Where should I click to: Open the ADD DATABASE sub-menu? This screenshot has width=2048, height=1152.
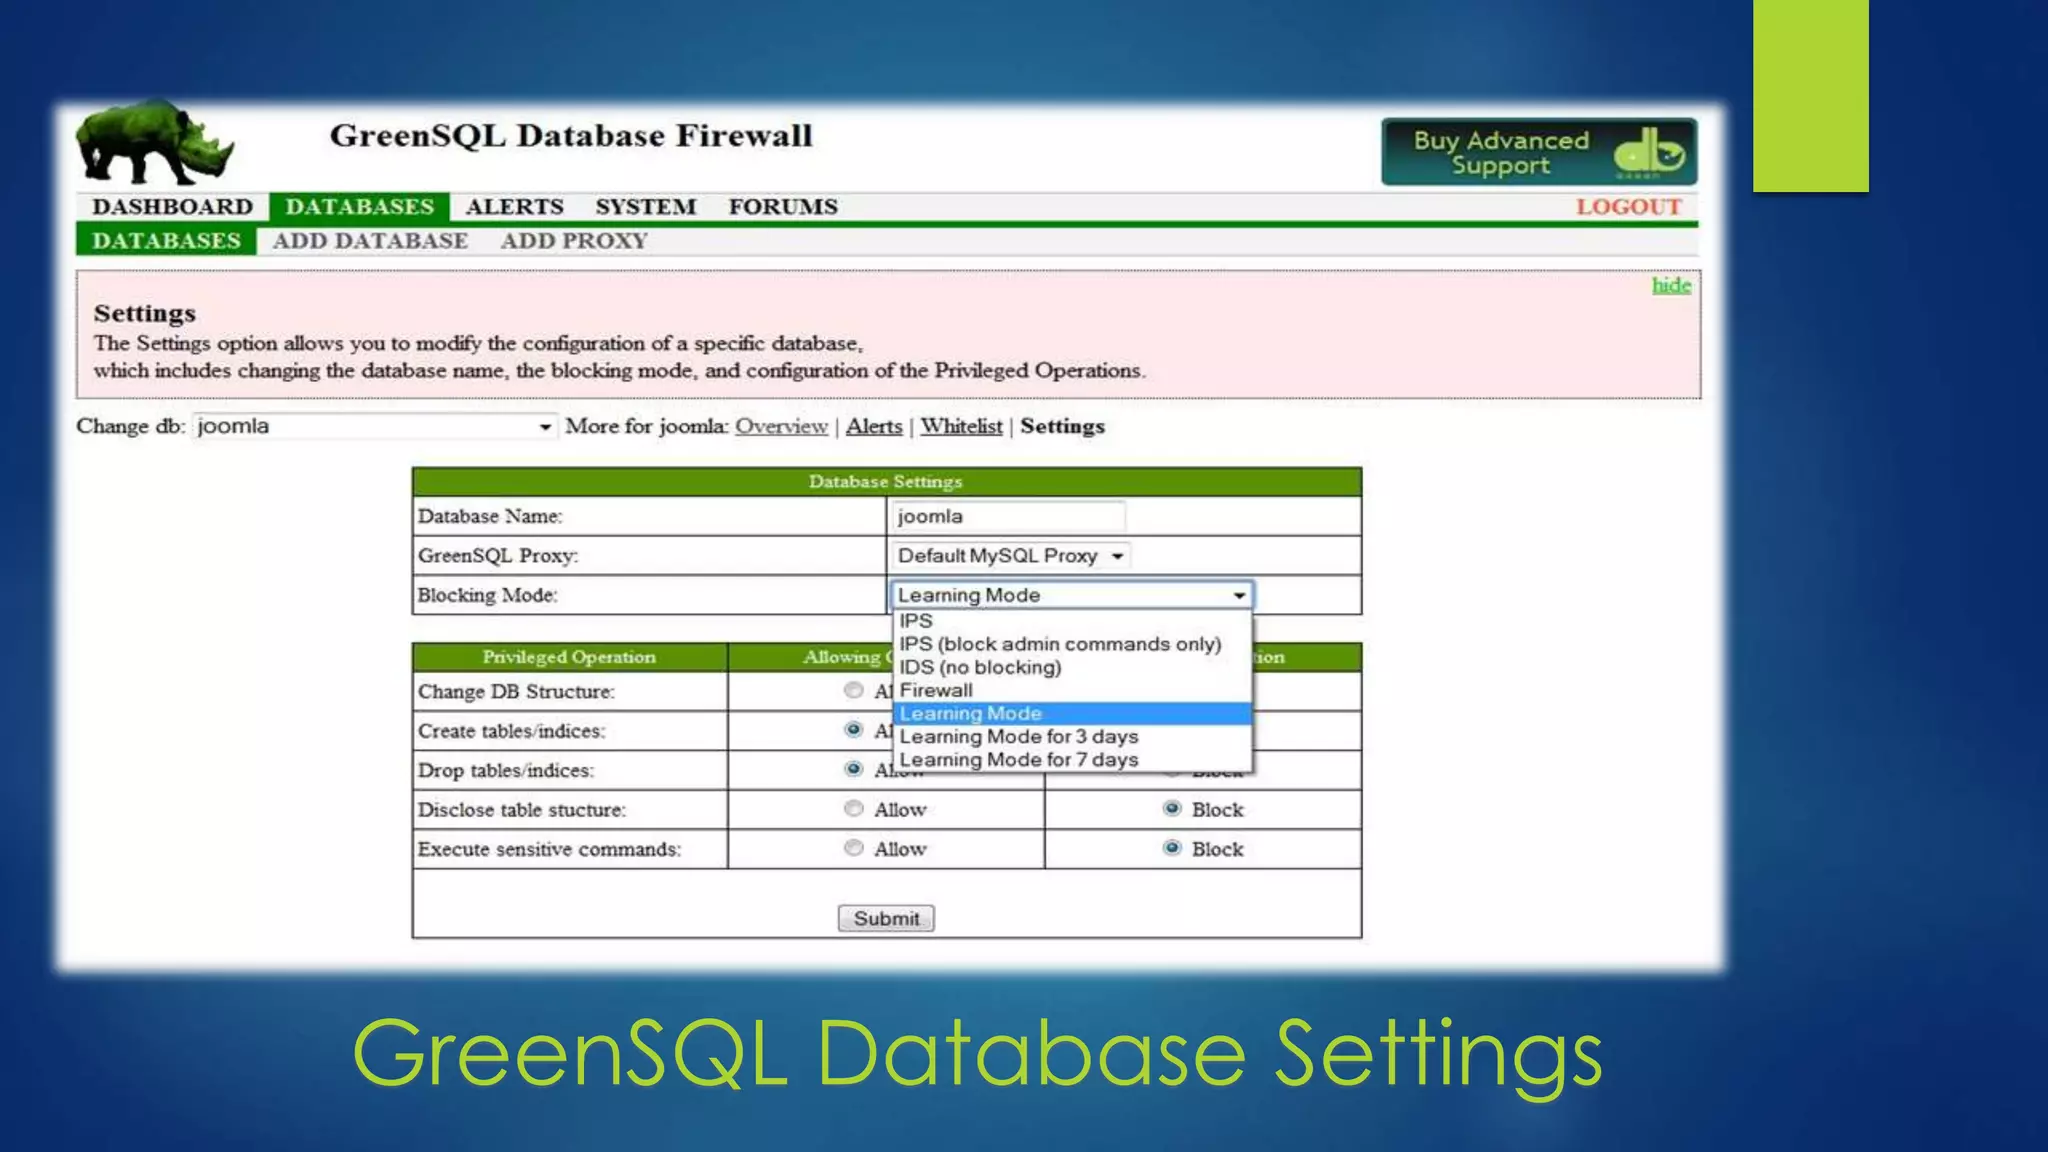click(x=370, y=241)
